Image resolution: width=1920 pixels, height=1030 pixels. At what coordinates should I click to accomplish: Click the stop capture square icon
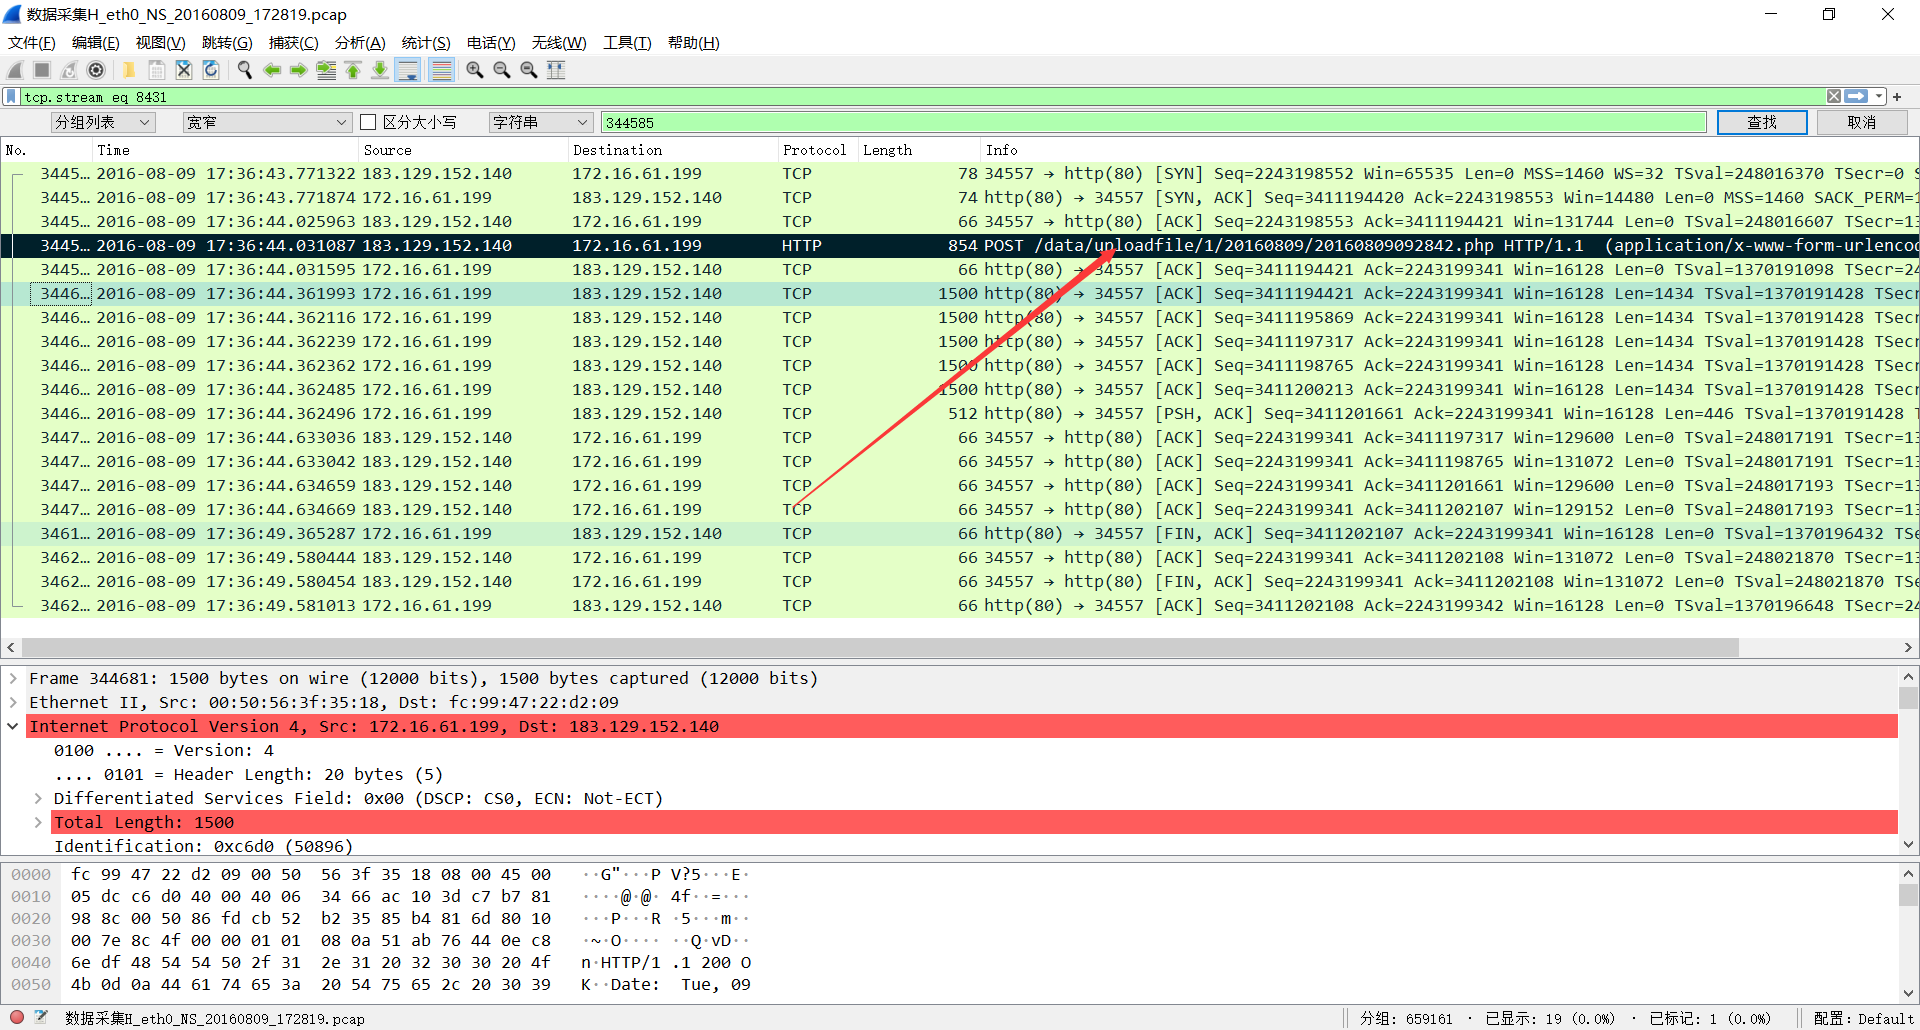pos(42,70)
